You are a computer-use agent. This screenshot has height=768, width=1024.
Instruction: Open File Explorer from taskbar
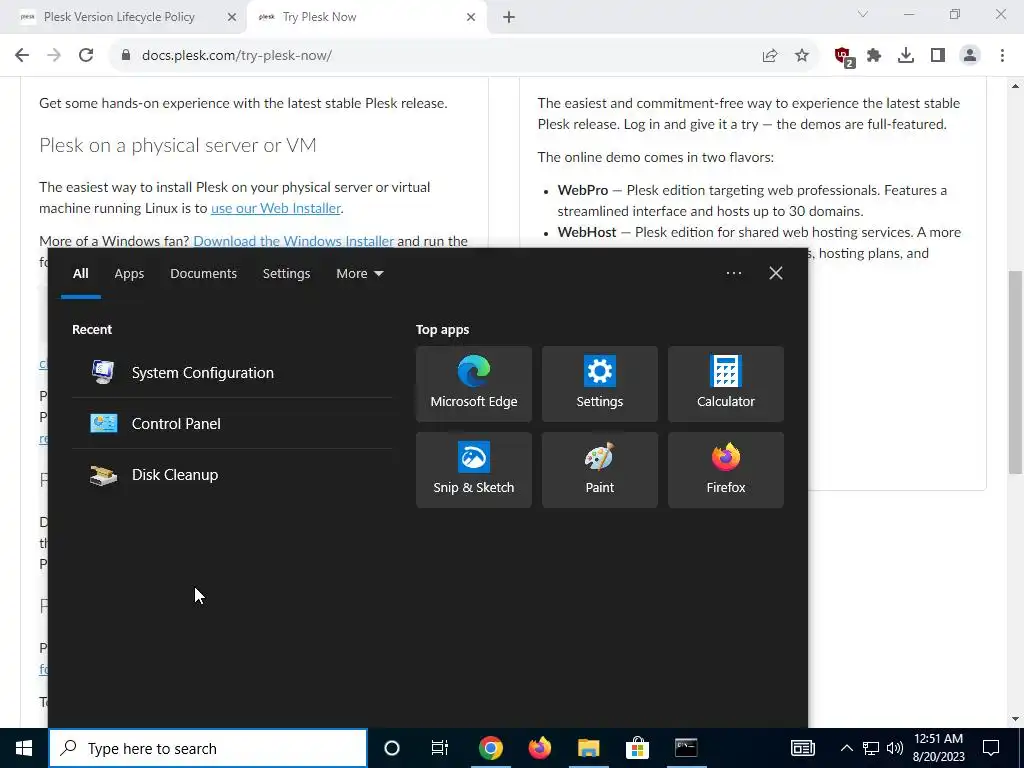588,748
